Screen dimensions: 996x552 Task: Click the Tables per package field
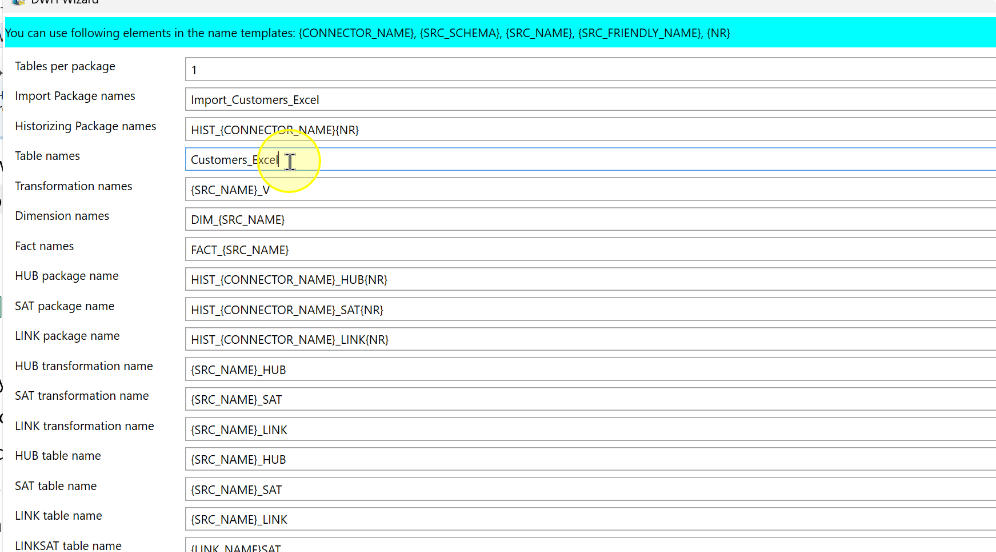pyautogui.click(x=590, y=69)
